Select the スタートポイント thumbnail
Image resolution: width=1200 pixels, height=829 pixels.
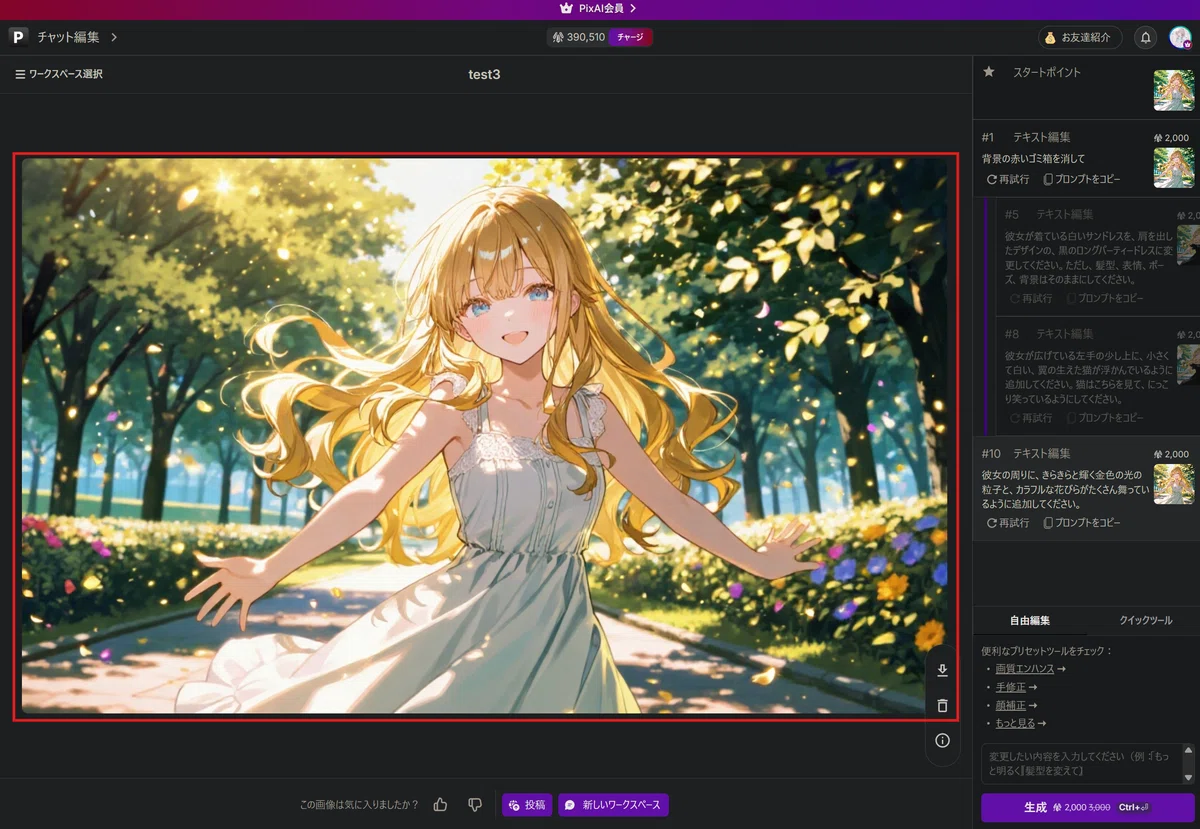[x=1173, y=90]
